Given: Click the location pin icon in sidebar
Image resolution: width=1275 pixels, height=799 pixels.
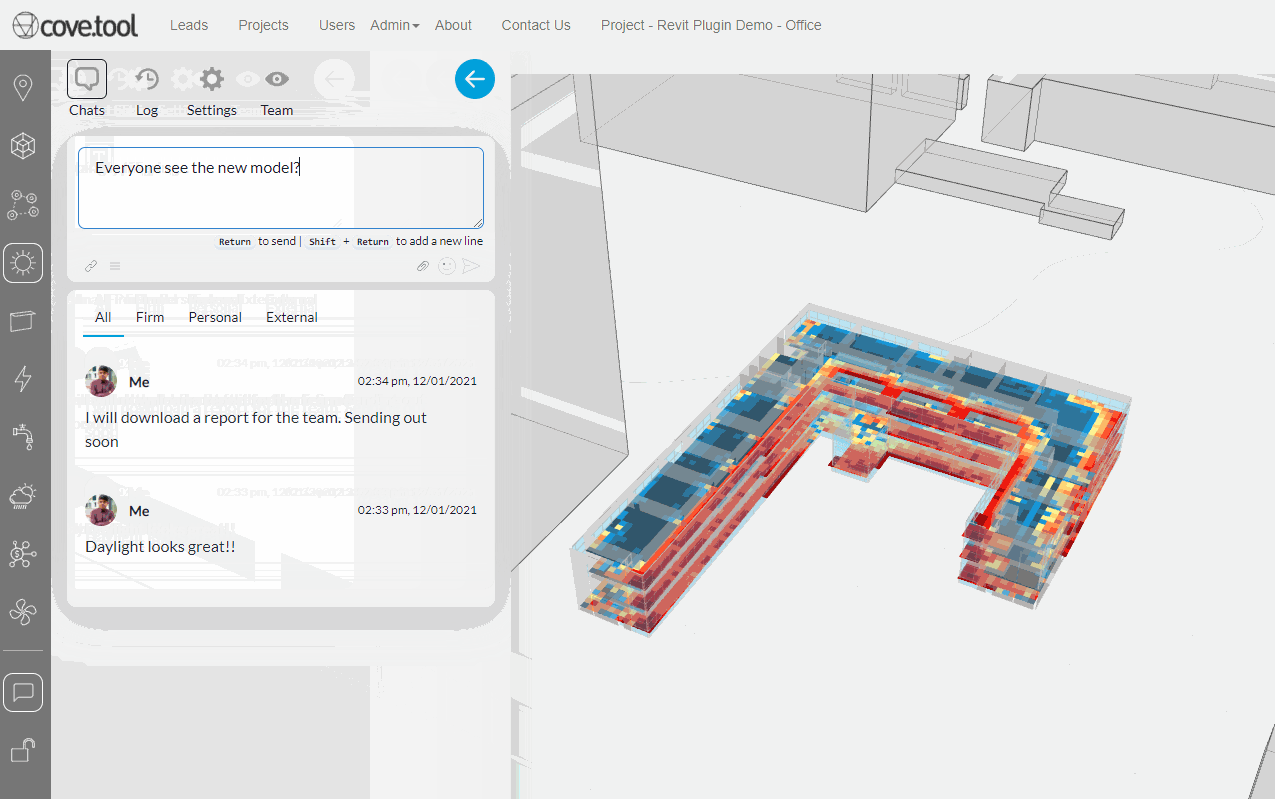Looking at the screenshot, I should coord(22,88).
